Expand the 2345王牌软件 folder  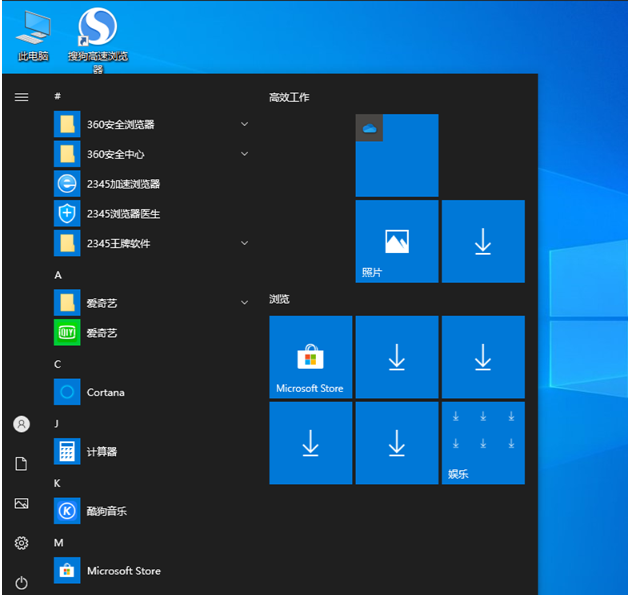click(x=245, y=243)
